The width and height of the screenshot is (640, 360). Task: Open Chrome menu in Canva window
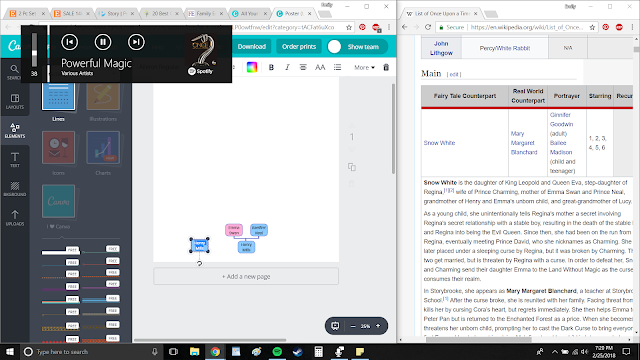click(x=389, y=27)
